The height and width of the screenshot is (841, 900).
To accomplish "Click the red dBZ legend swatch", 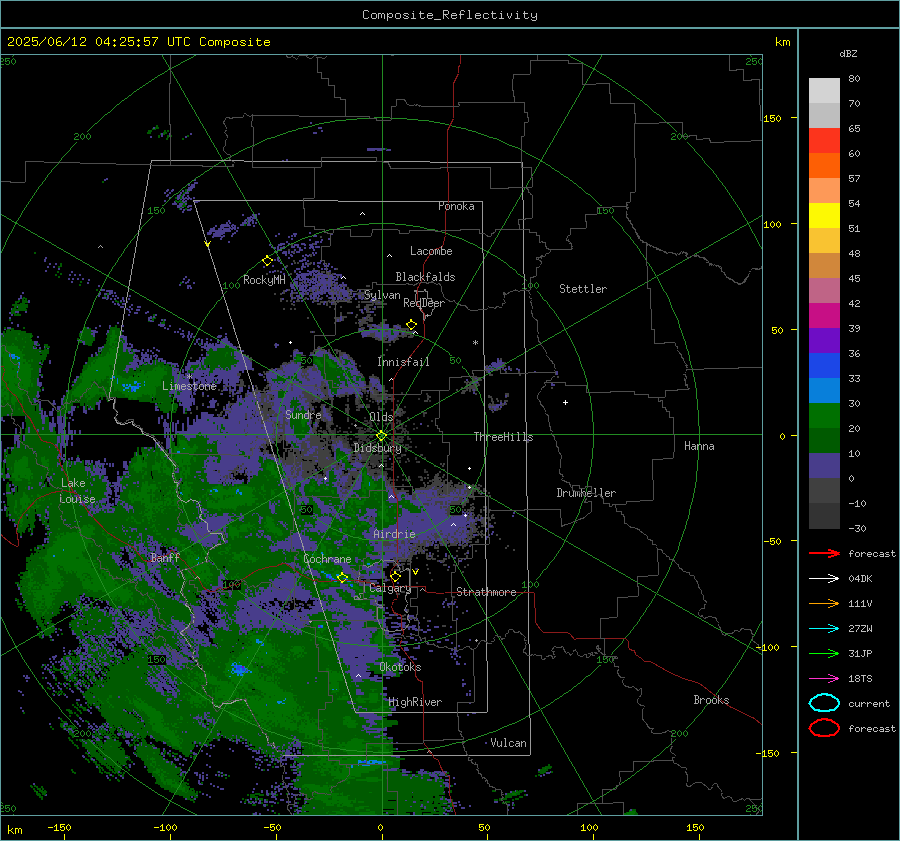I will pyautogui.click(x=824, y=140).
